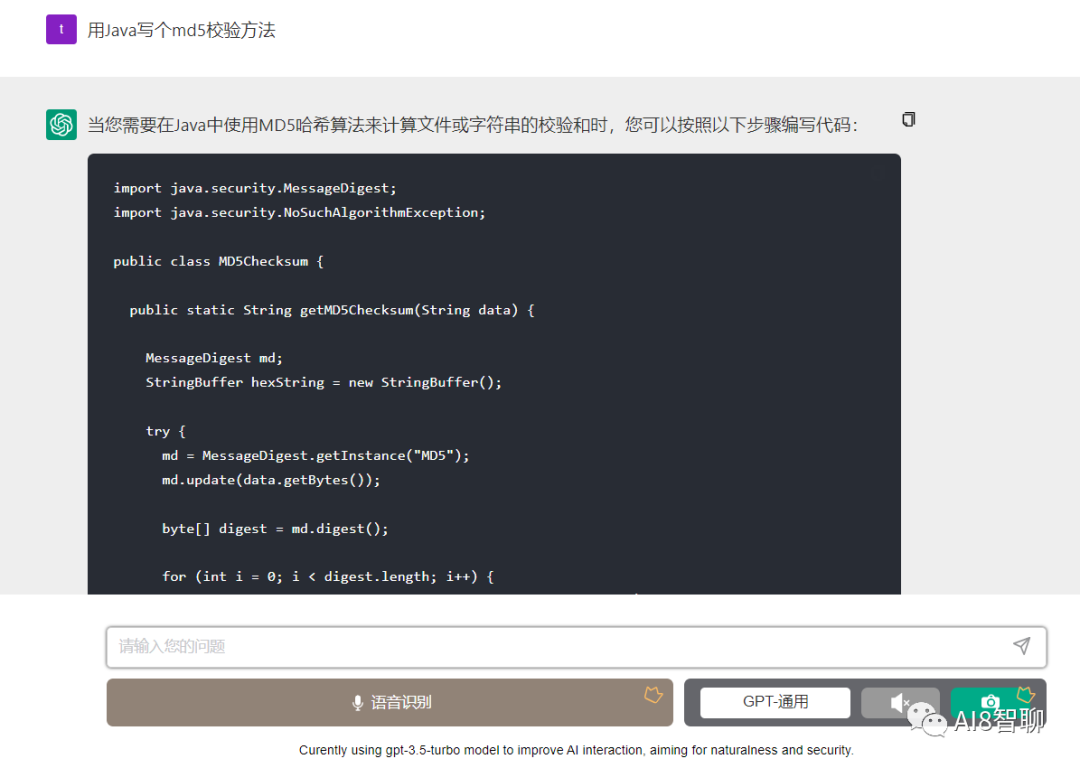This screenshot has height=768, width=1080.
Task: Click the purple "t" user avatar
Action: (x=61, y=29)
